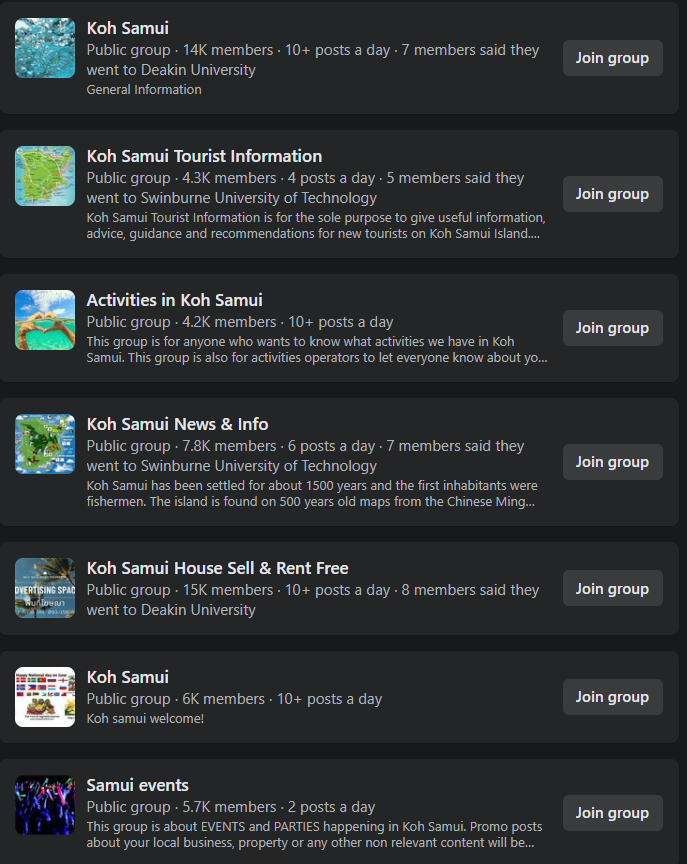The height and width of the screenshot is (864, 687).
Task: Join the Activities in Koh Samui group
Action: click(x=613, y=328)
